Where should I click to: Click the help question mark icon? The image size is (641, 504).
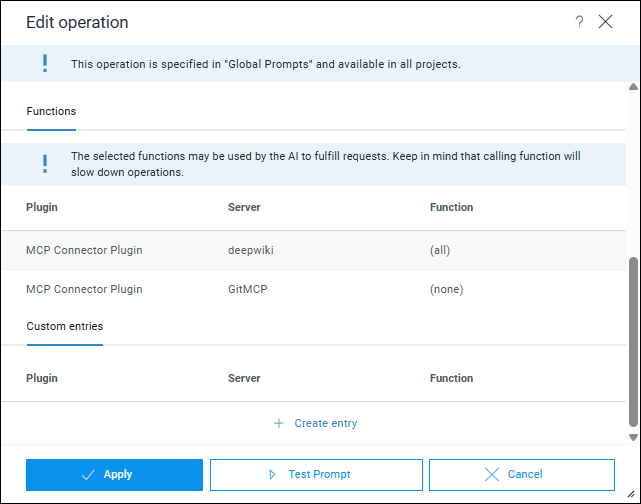579,22
